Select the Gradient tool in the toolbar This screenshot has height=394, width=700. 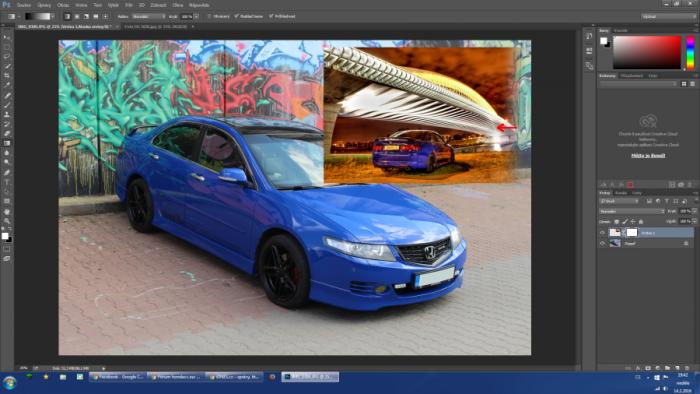[x=7, y=143]
